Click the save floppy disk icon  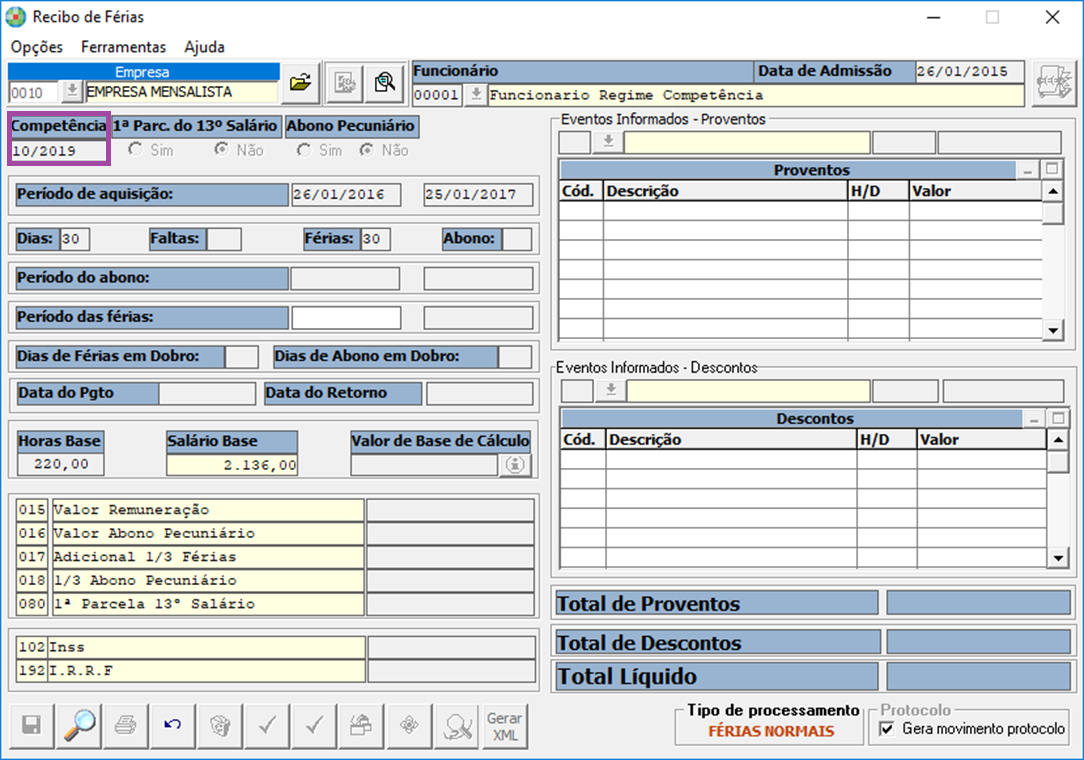(31, 725)
